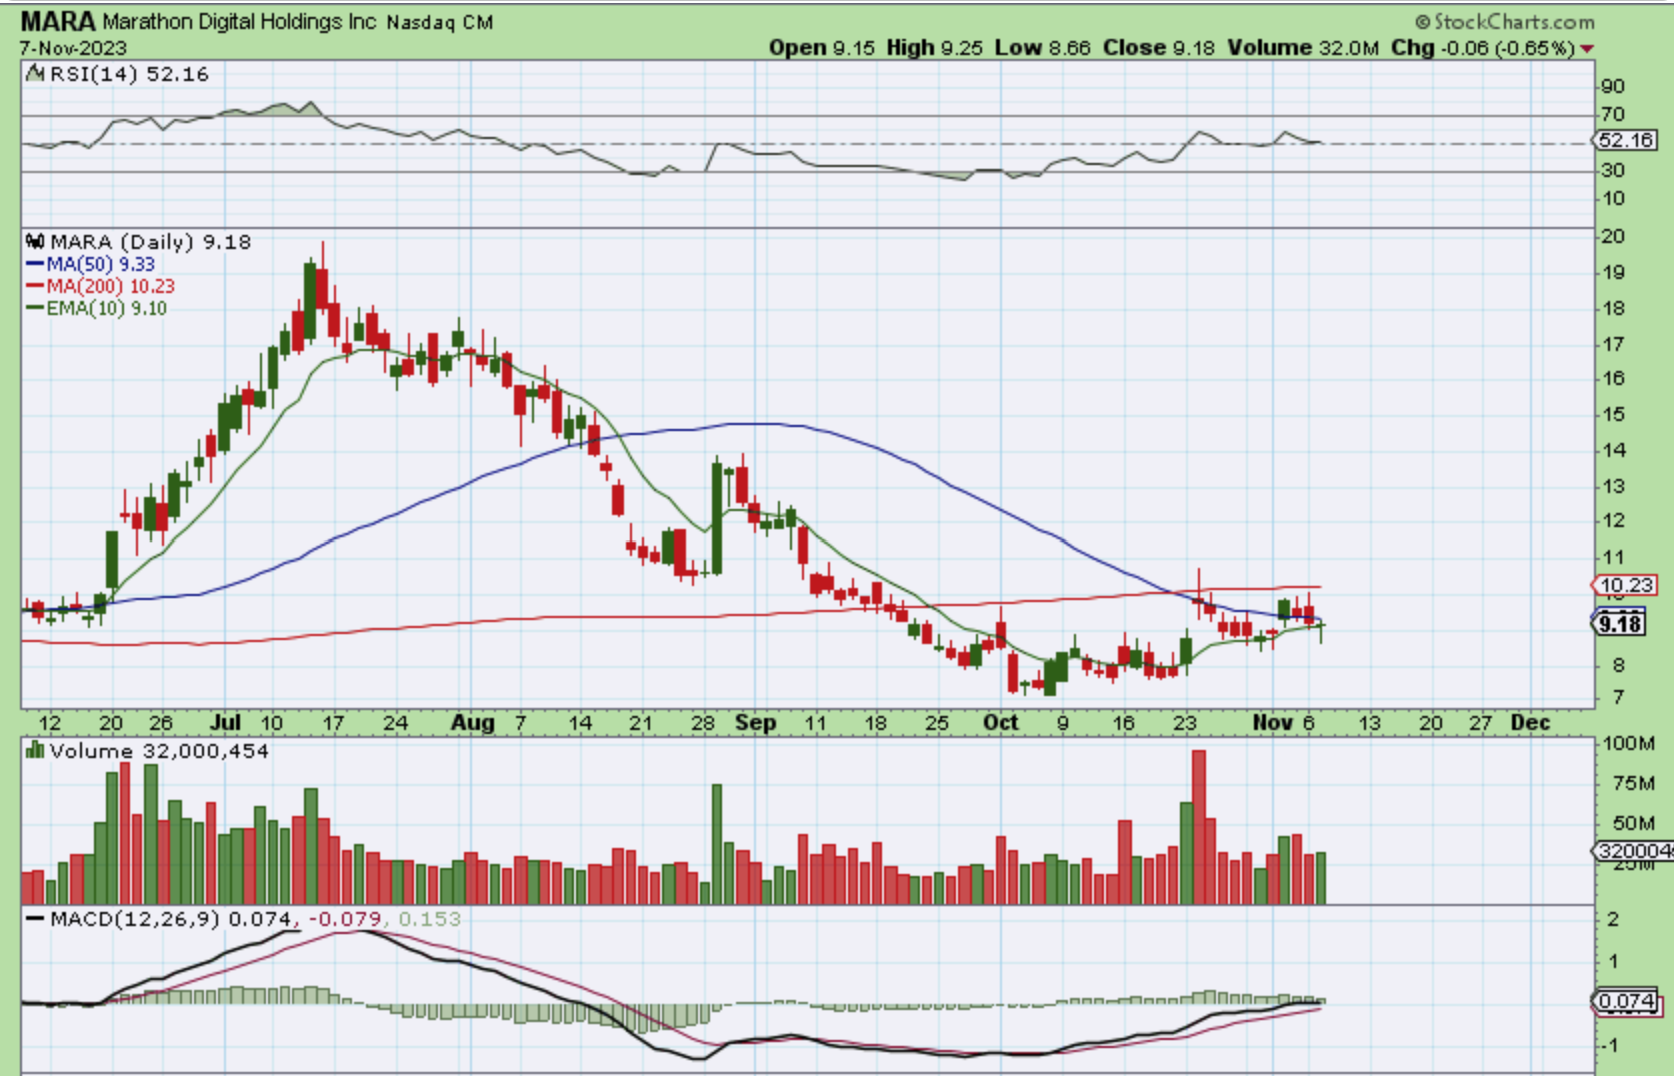Click the 52.16 RSI value tag on axis
Viewport: 1674px width, 1077px height.
pos(1626,140)
